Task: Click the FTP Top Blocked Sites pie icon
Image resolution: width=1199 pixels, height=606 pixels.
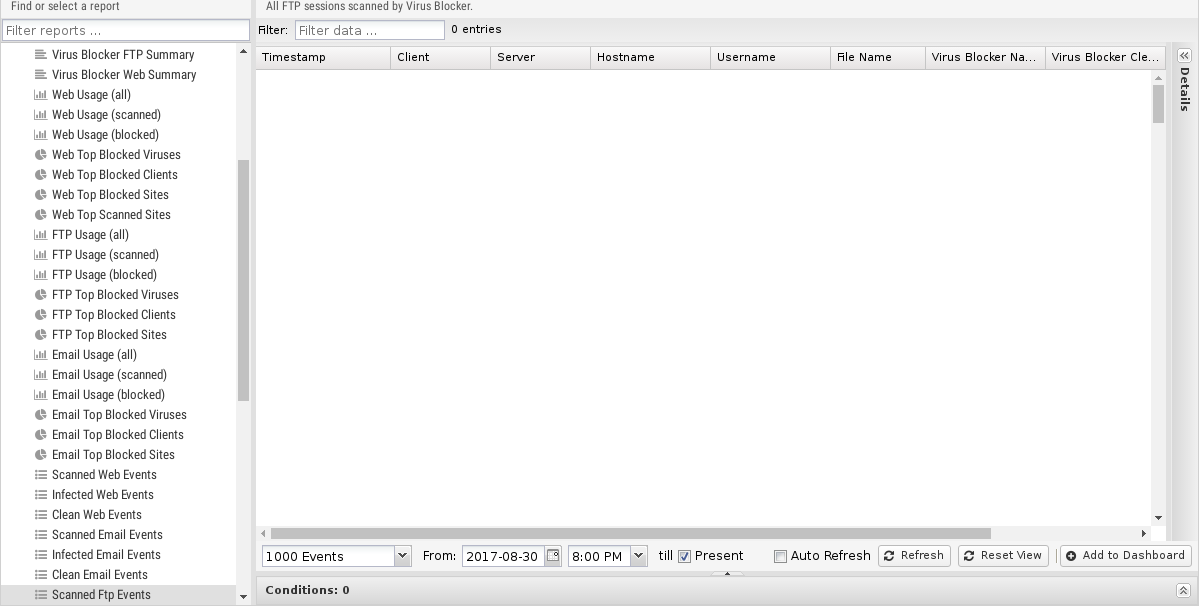Action: pos(41,335)
